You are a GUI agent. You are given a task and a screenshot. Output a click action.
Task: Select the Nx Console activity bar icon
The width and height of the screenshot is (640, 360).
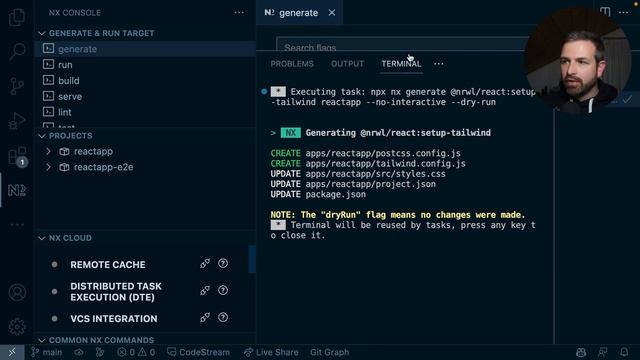coord(17,190)
